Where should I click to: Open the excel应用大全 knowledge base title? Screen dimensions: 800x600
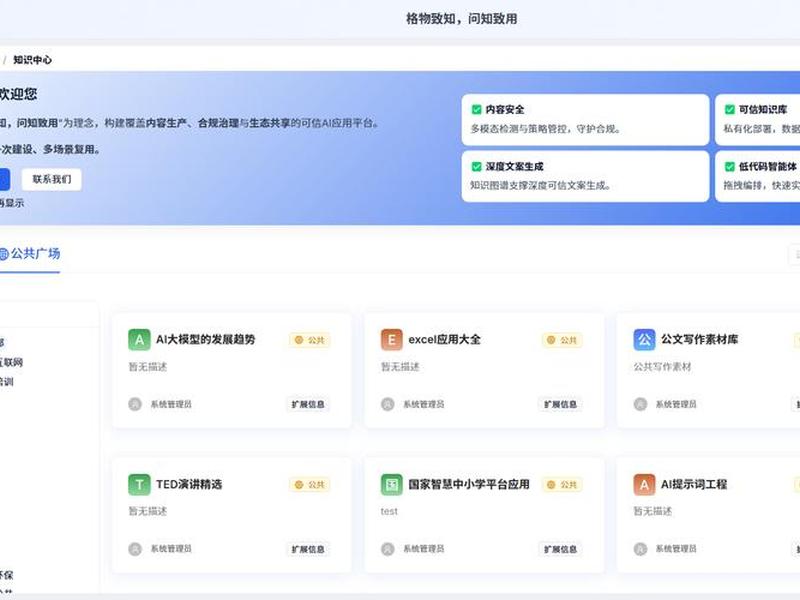[x=444, y=339]
